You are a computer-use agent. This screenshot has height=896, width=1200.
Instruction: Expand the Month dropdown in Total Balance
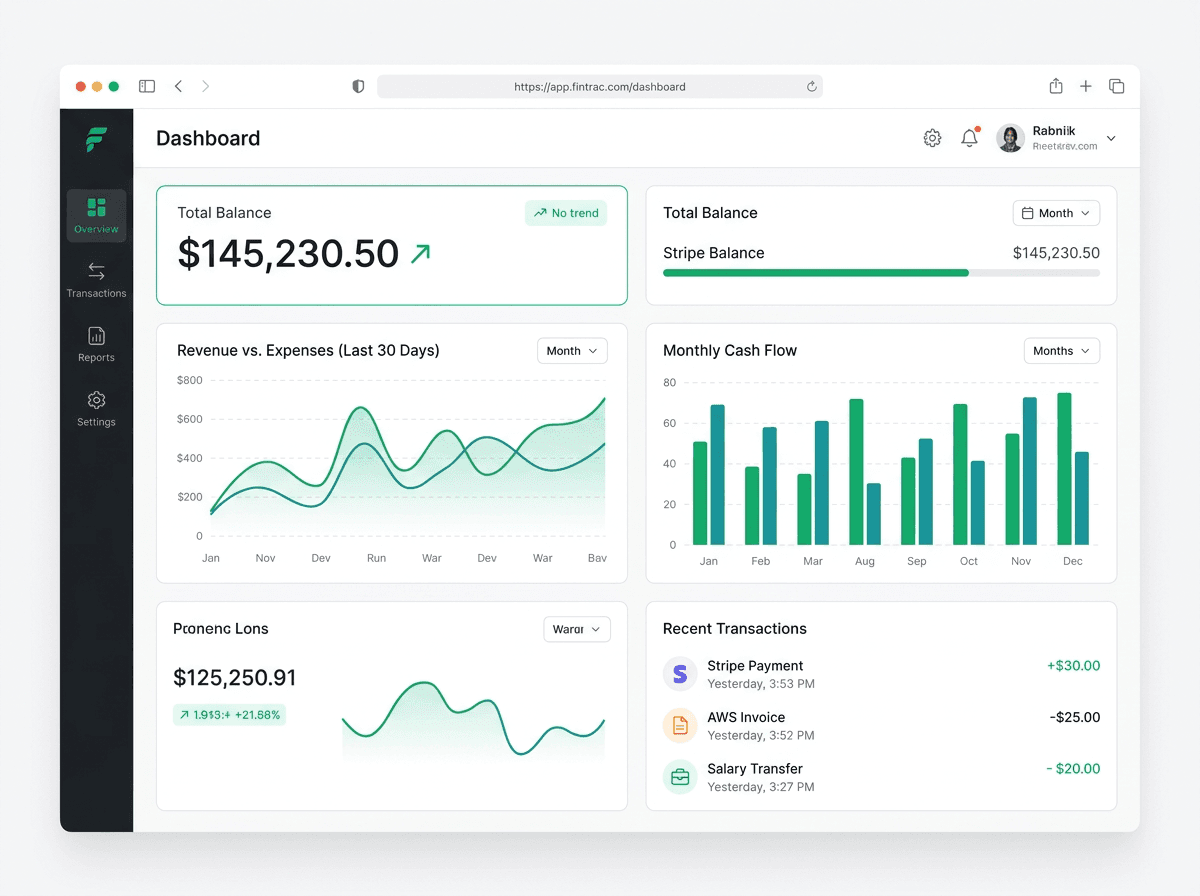tap(1056, 213)
